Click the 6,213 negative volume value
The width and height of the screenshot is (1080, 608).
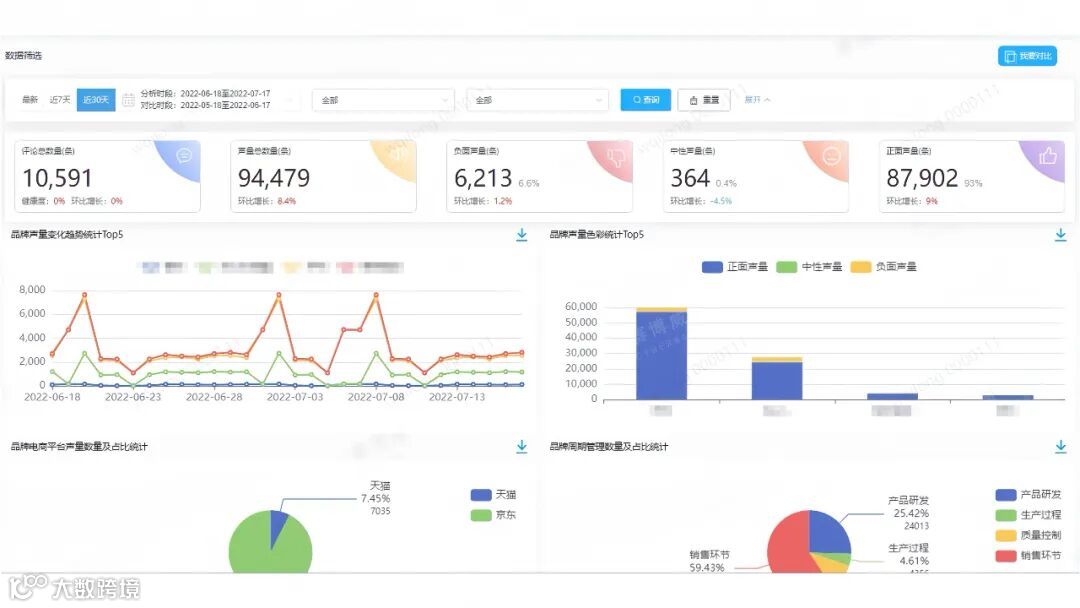(x=483, y=178)
